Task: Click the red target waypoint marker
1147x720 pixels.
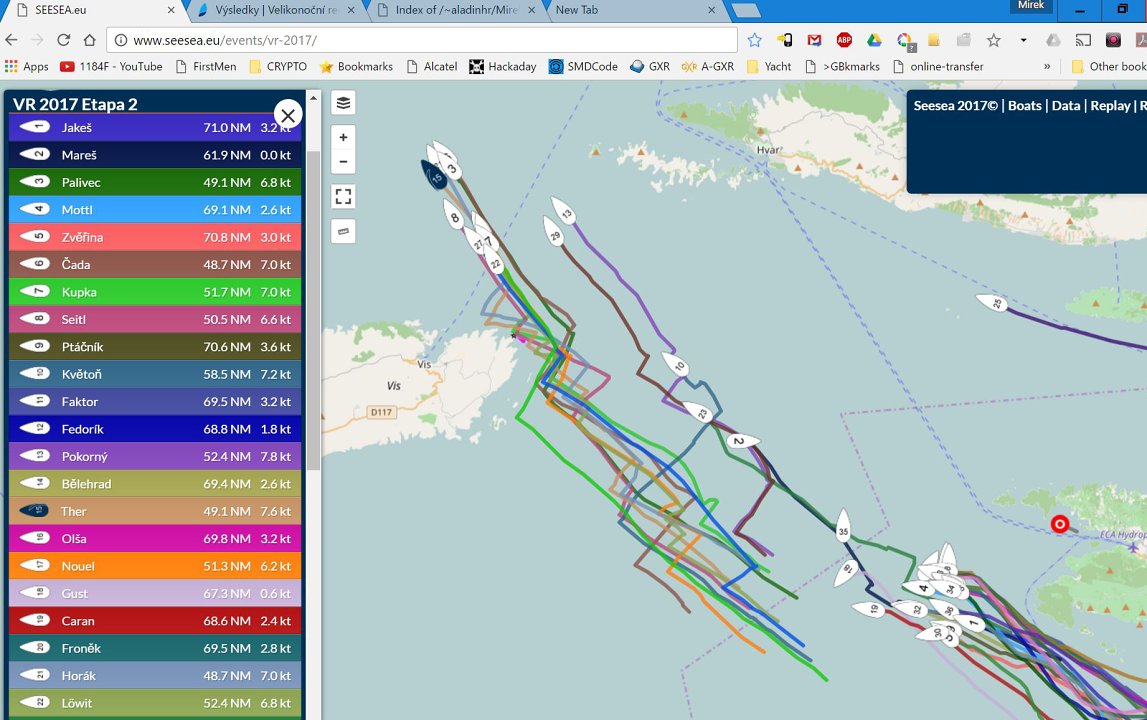Action: tap(1060, 524)
